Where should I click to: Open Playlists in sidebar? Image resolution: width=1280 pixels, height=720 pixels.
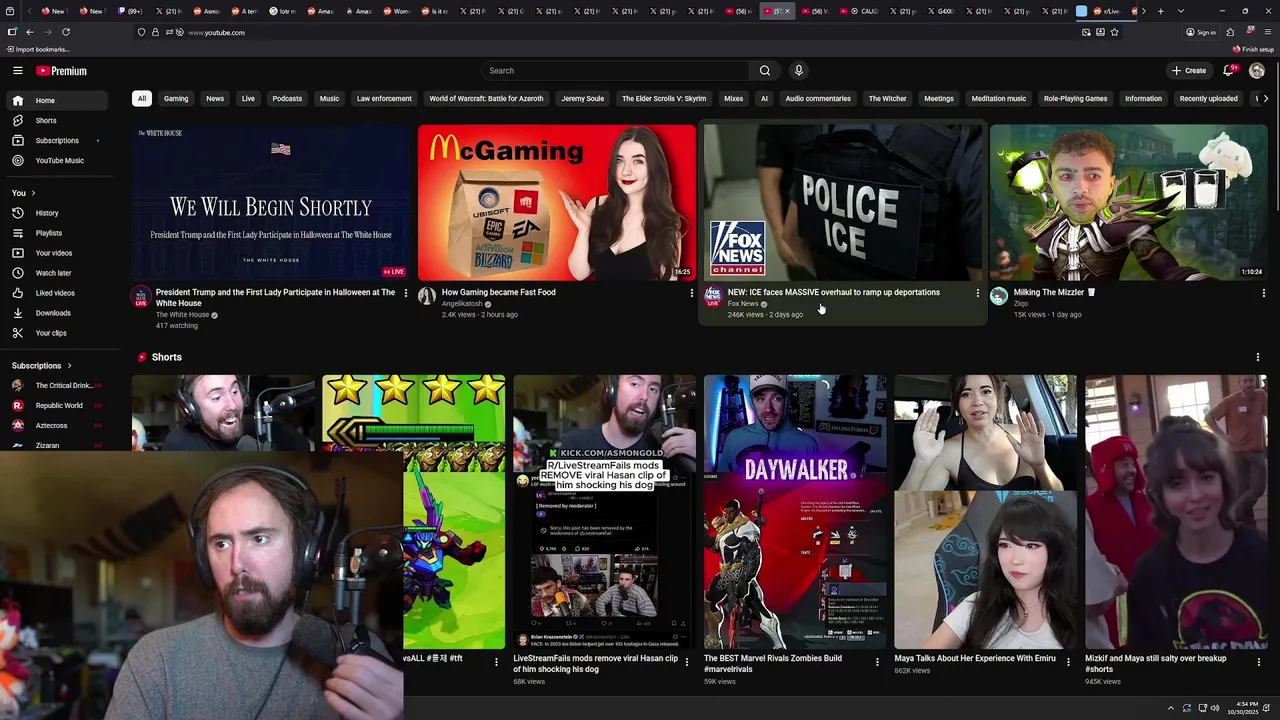tap(57, 233)
